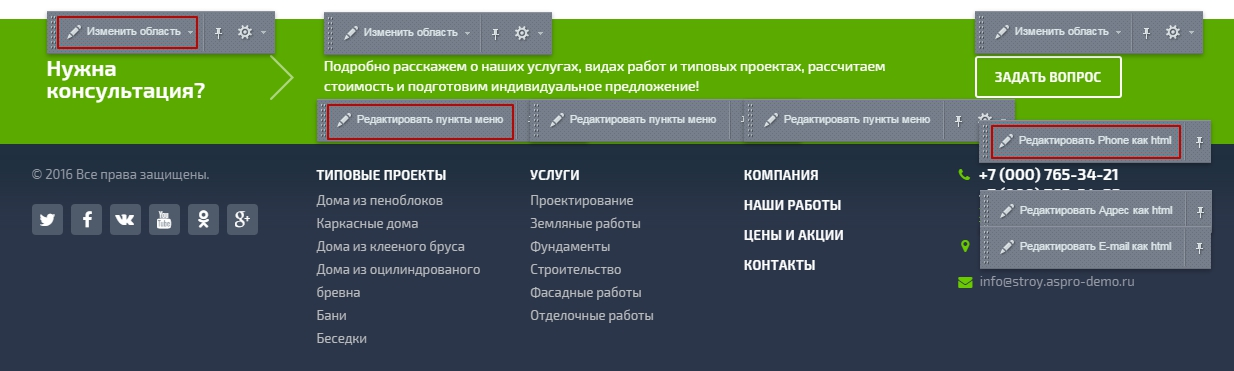The width and height of the screenshot is (1234, 371).
Task: Toggle pin next to 'Редактировать E-mail как html'
Action: (1199, 247)
